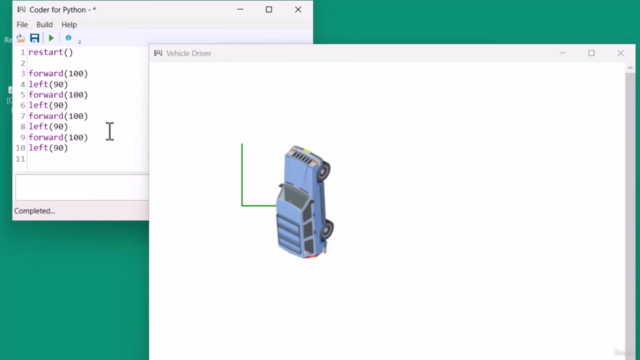Click left(90) on line 6
Screen dimensions: 640x360
click(48, 105)
